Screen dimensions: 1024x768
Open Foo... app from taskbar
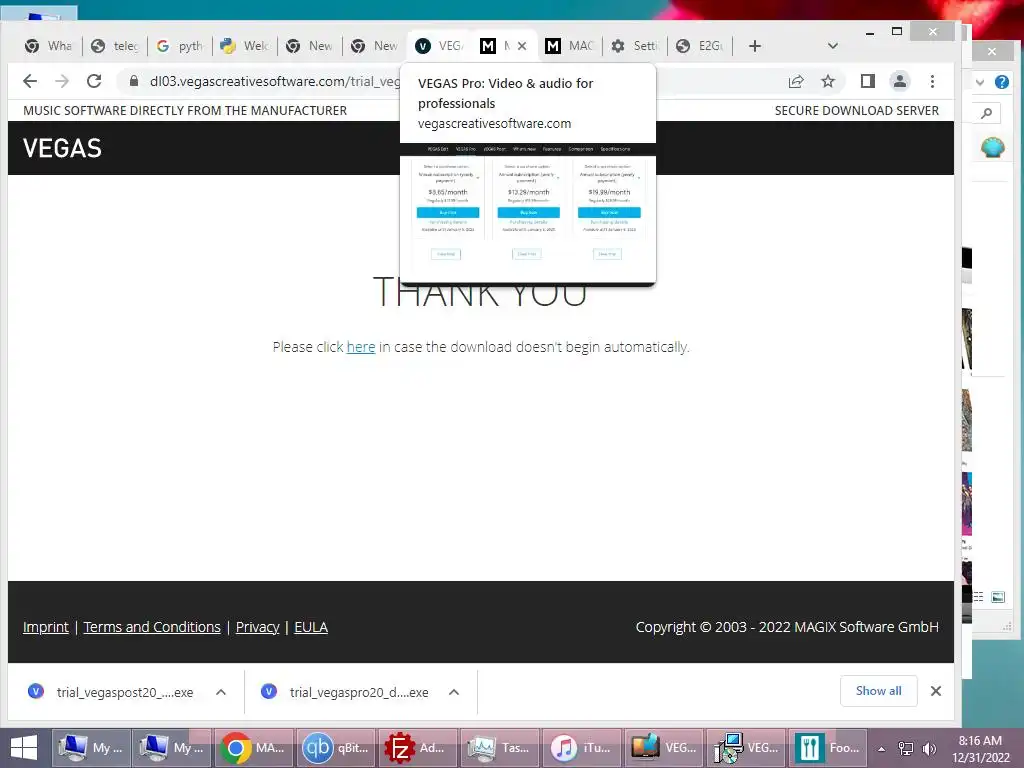pos(827,748)
